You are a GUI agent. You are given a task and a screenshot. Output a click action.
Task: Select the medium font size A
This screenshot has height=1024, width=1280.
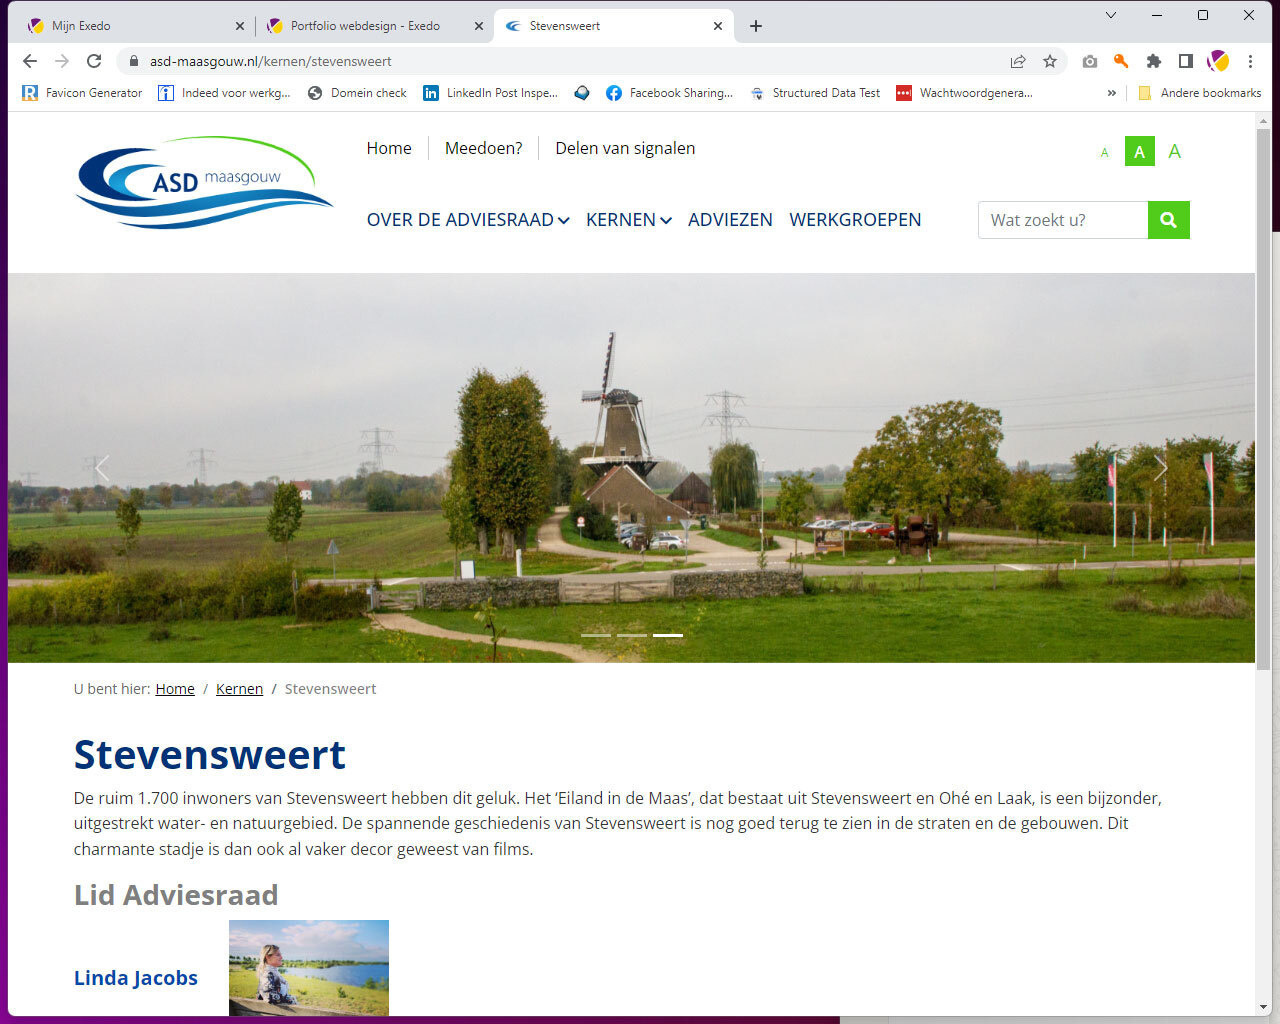pos(1139,152)
